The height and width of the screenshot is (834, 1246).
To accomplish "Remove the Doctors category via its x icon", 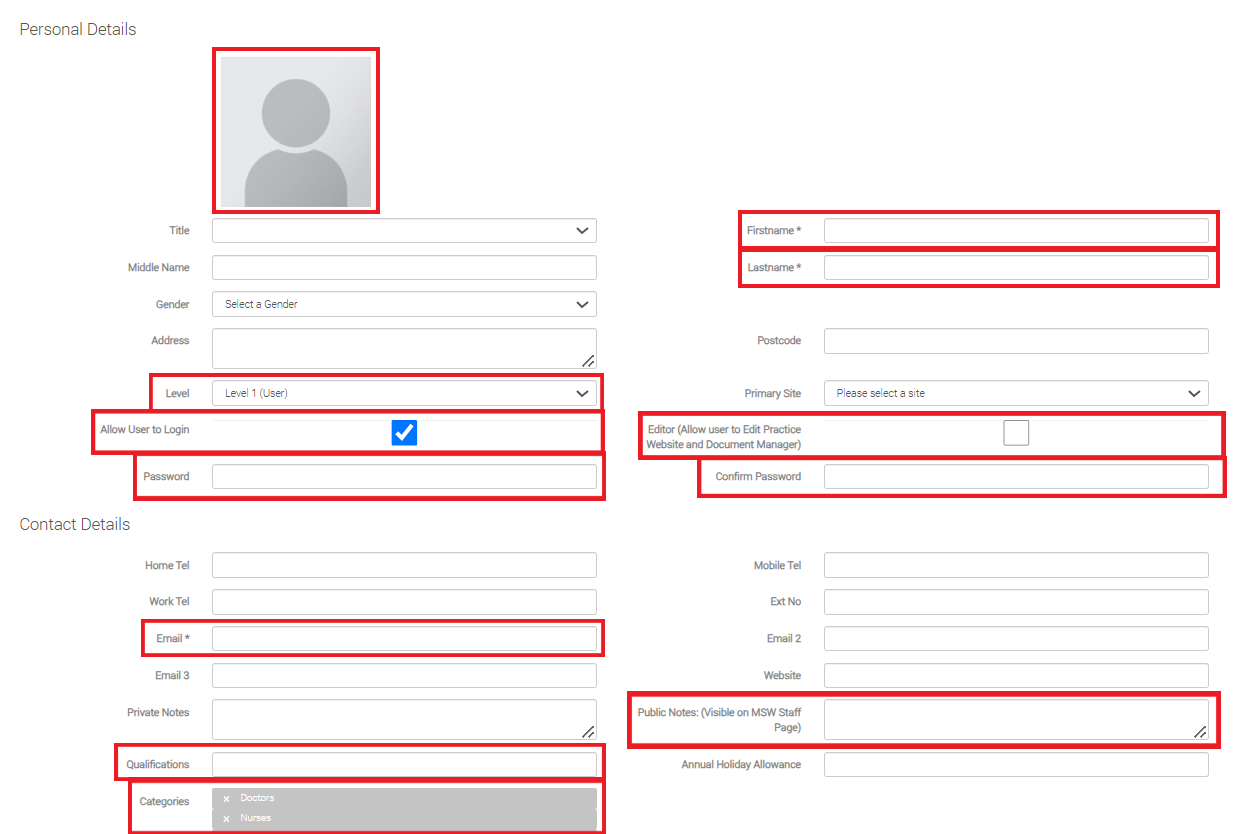I will [226, 798].
